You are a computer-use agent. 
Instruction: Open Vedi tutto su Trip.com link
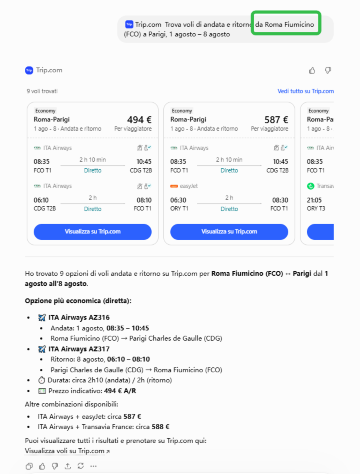tap(306, 91)
